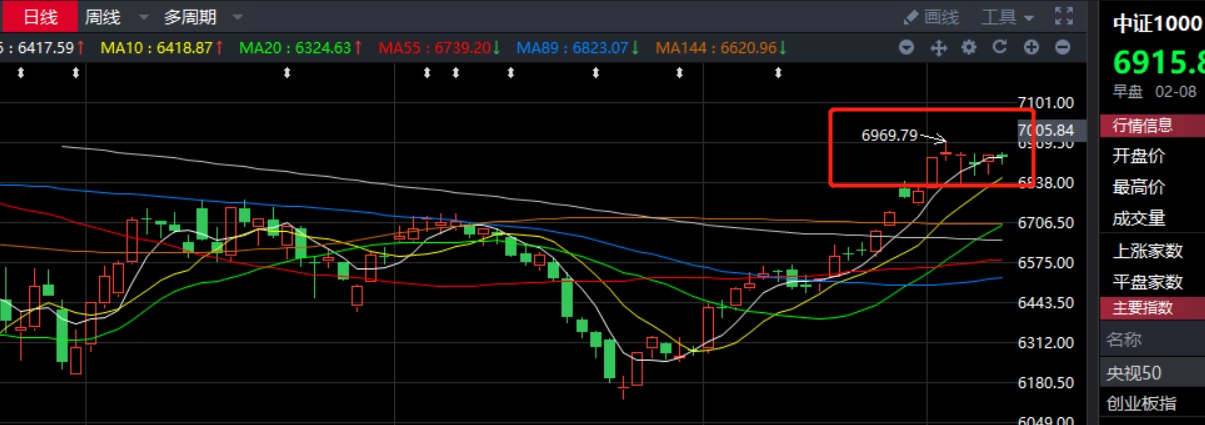Open the 工具 tools dropdown
The image size is (1205, 425).
1007,17
